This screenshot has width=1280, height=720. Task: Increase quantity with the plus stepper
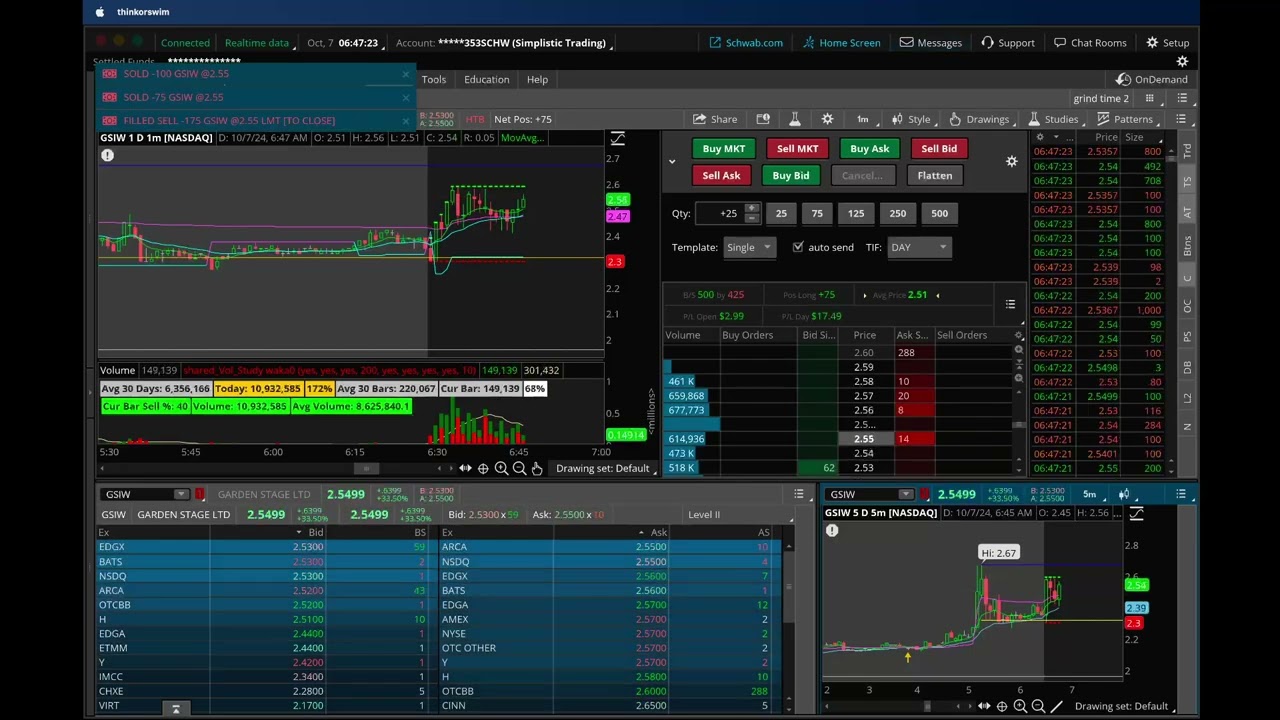[752, 208]
